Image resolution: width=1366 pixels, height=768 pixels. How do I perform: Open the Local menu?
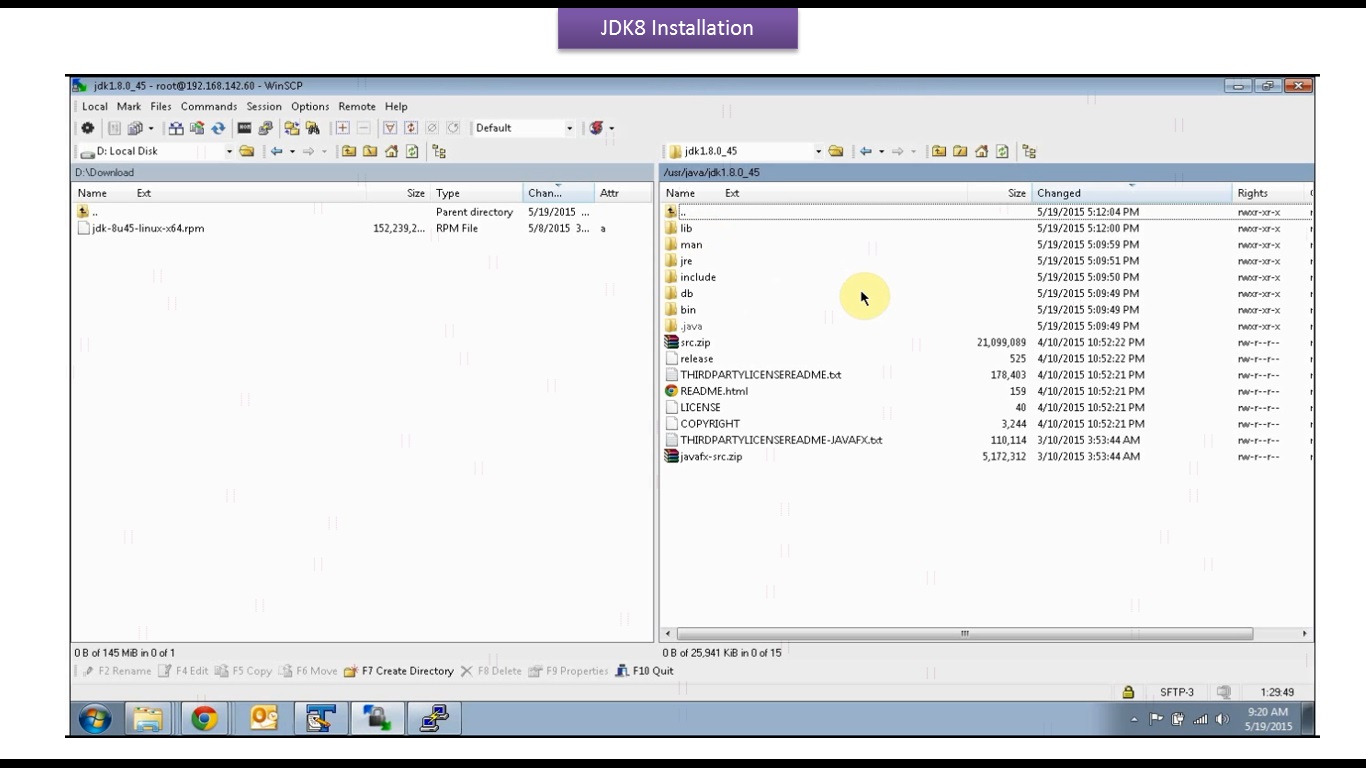95,106
